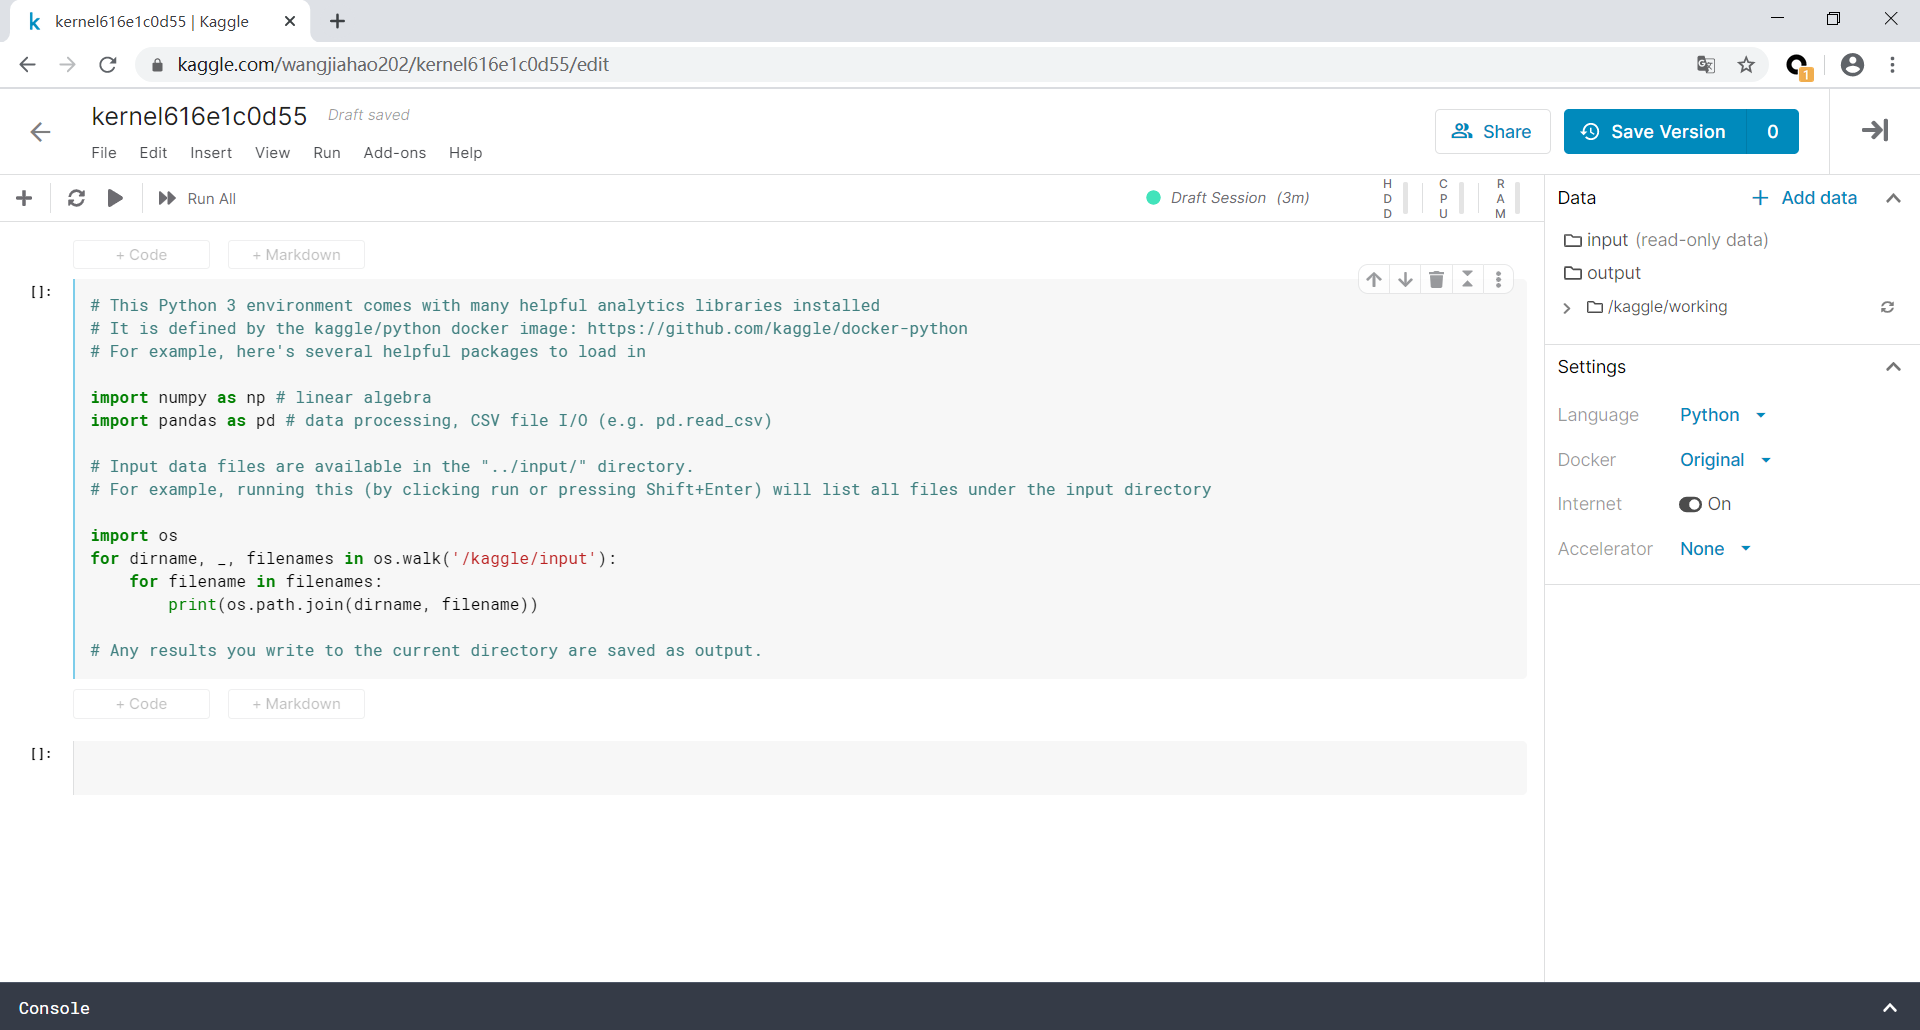Open a new browser tab

click(337, 21)
